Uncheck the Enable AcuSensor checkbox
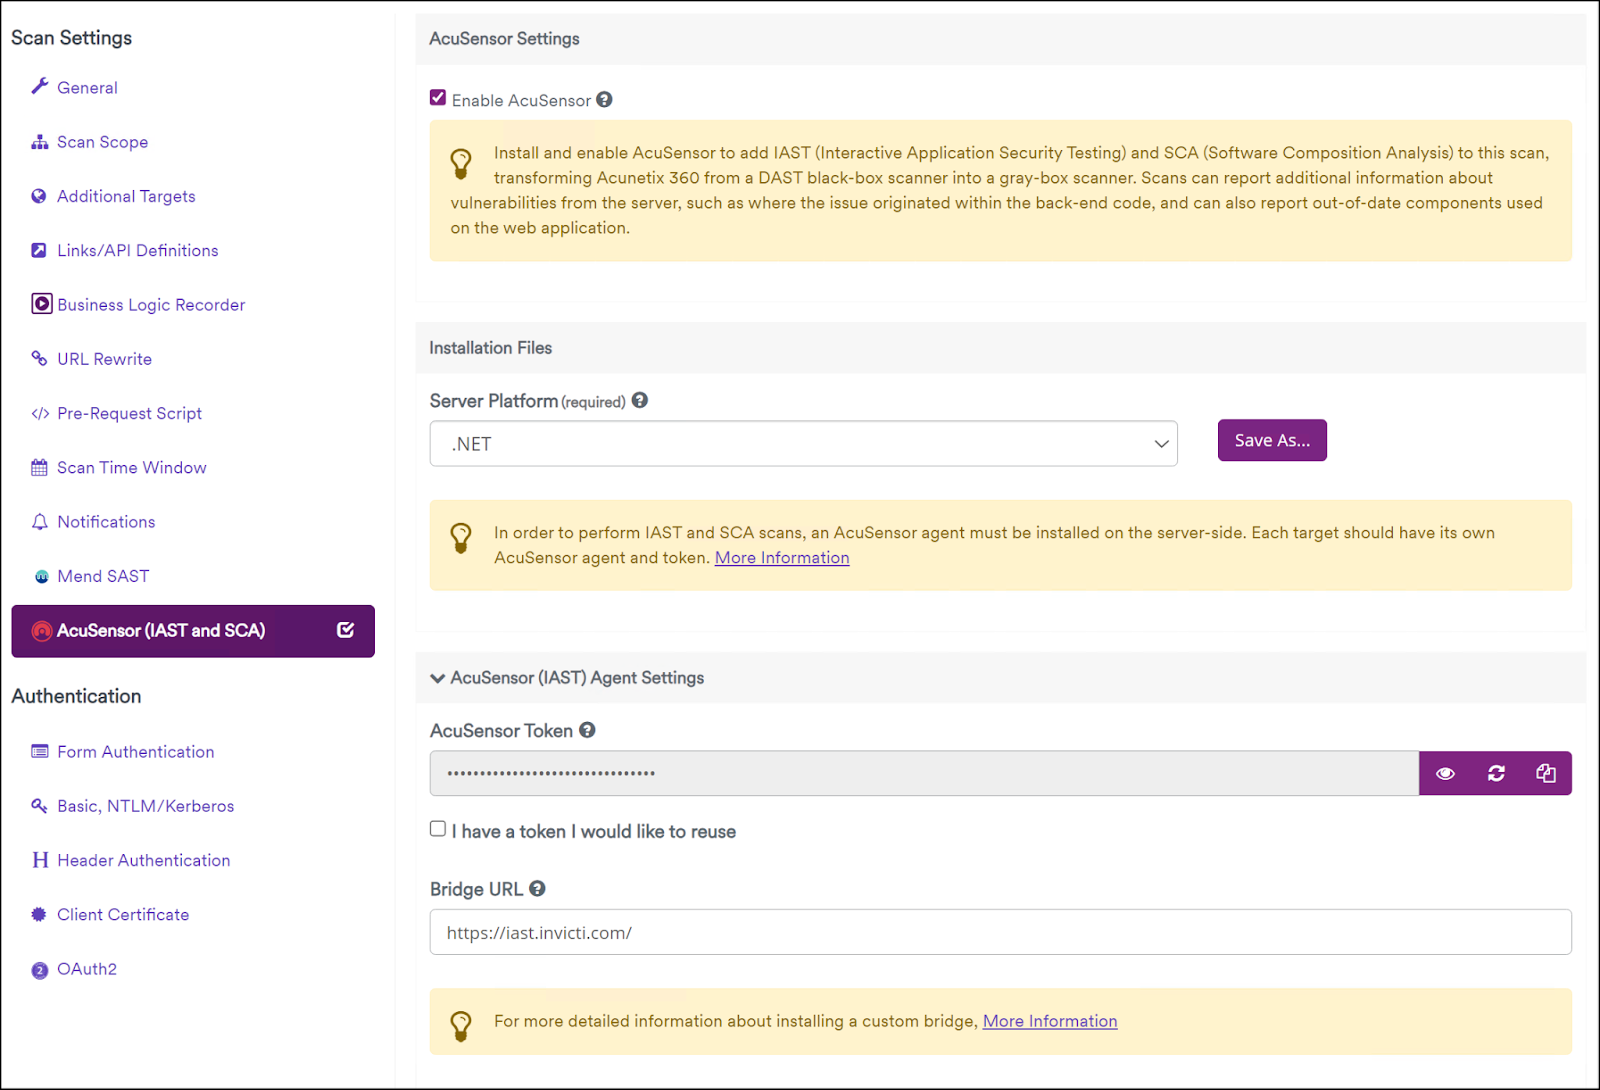The width and height of the screenshot is (1600, 1090). tap(438, 98)
